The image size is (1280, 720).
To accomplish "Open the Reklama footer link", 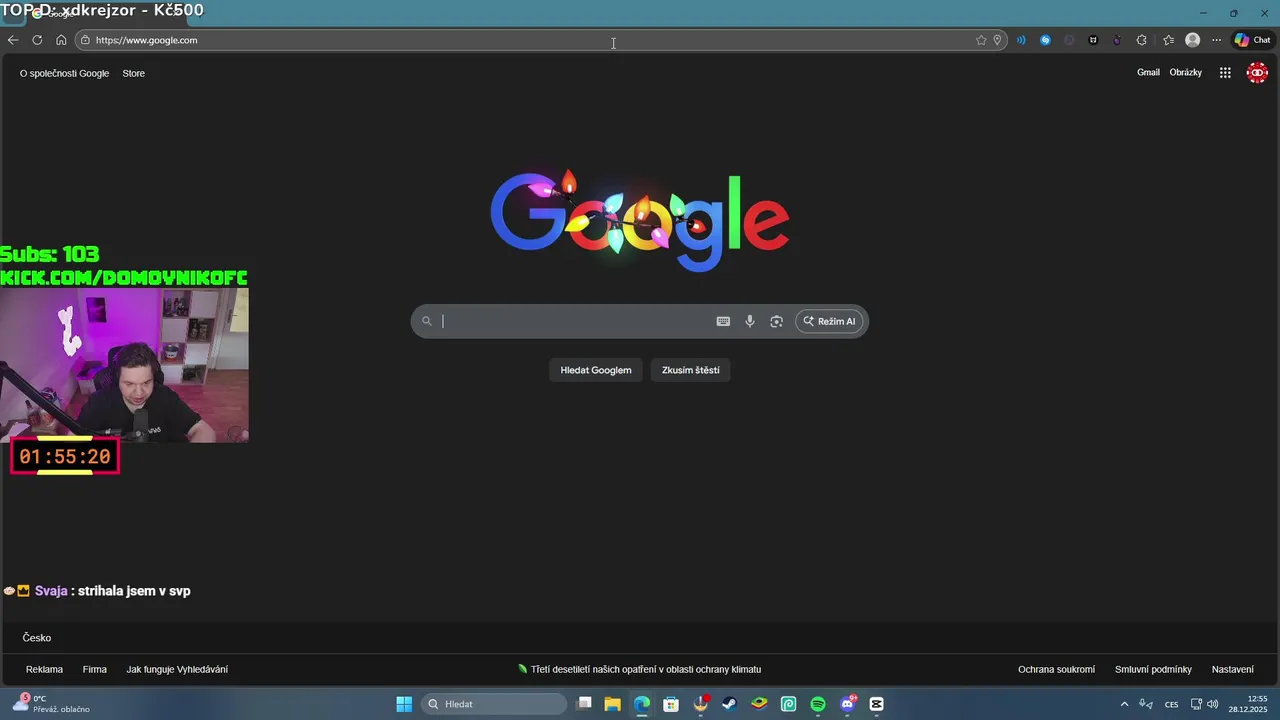I will [x=44, y=669].
